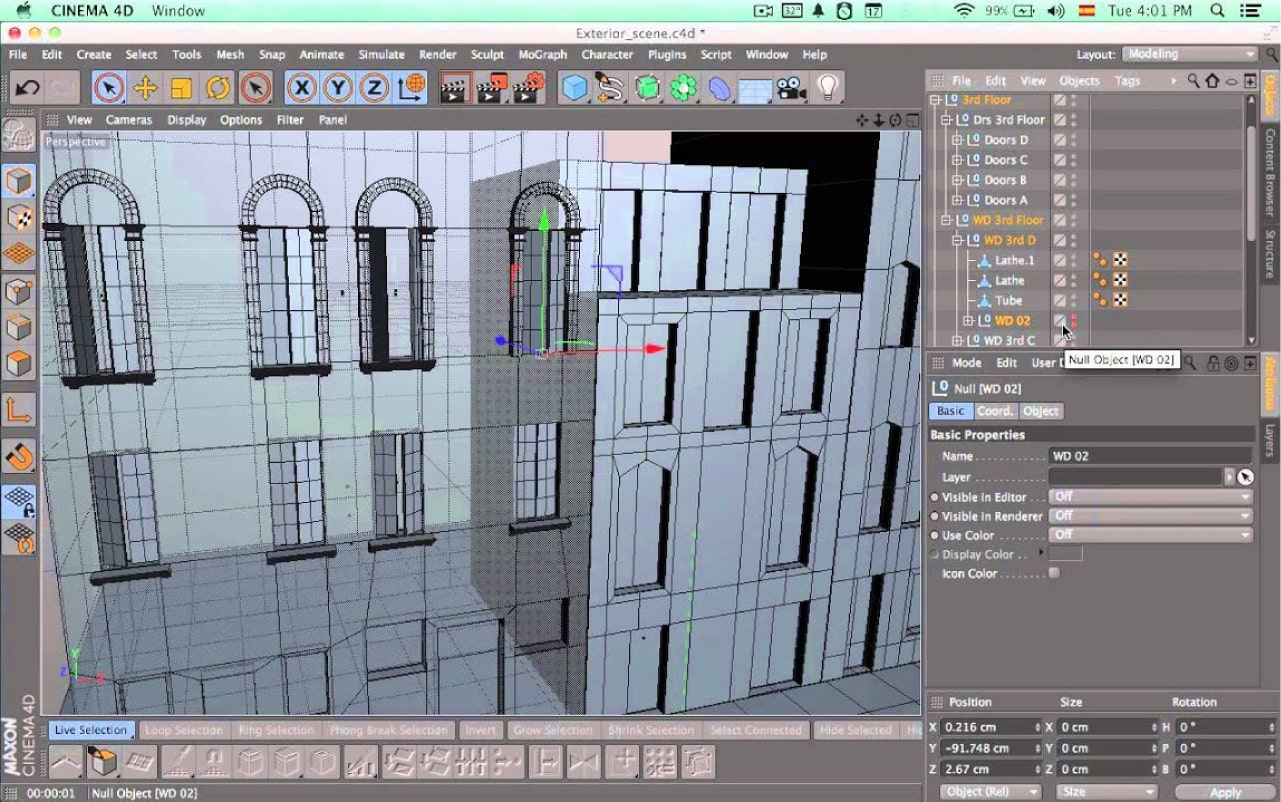
Task: Click the coordinate system globe icon
Action: (x=411, y=88)
